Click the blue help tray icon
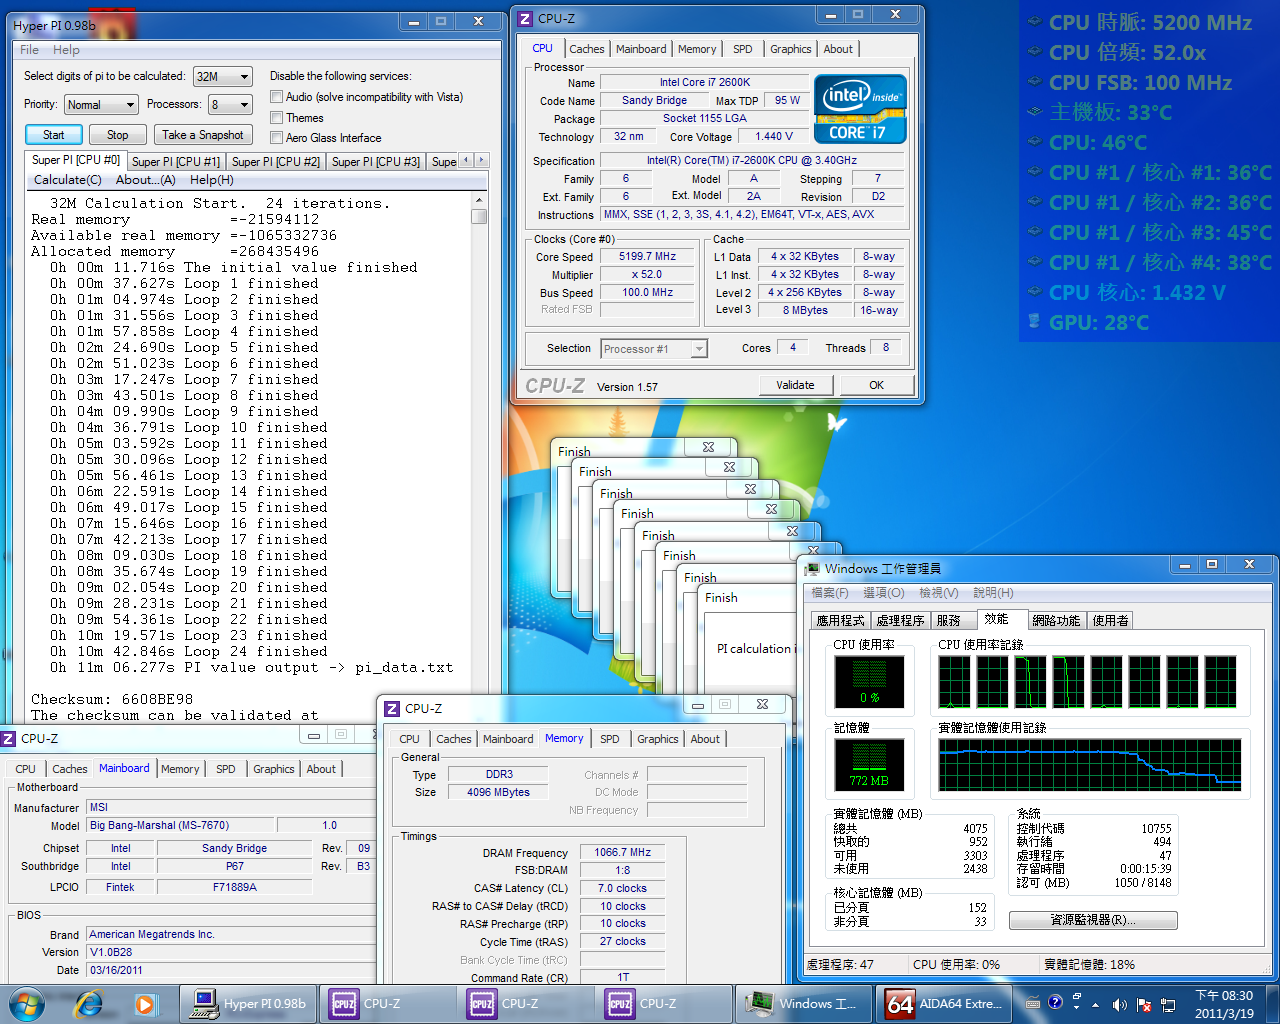The image size is (1280, 1024). [x=1055, y=1002]
